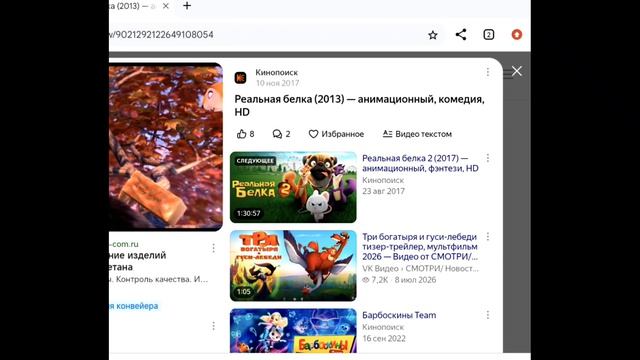Open Реальная белка 2 (2017) title link
This screenshot has height=360, width=640.
pyautogui.click(x=420, y=163)
